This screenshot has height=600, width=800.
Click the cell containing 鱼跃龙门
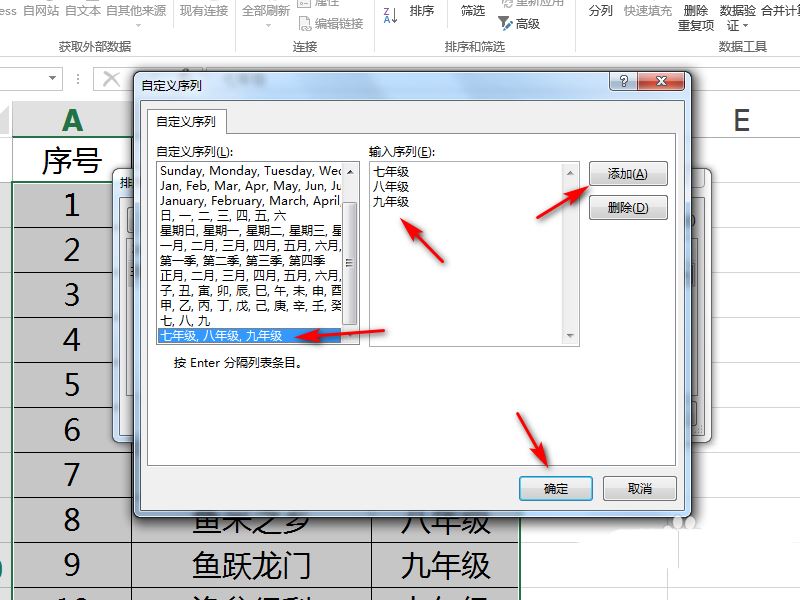tap(251, 565)
